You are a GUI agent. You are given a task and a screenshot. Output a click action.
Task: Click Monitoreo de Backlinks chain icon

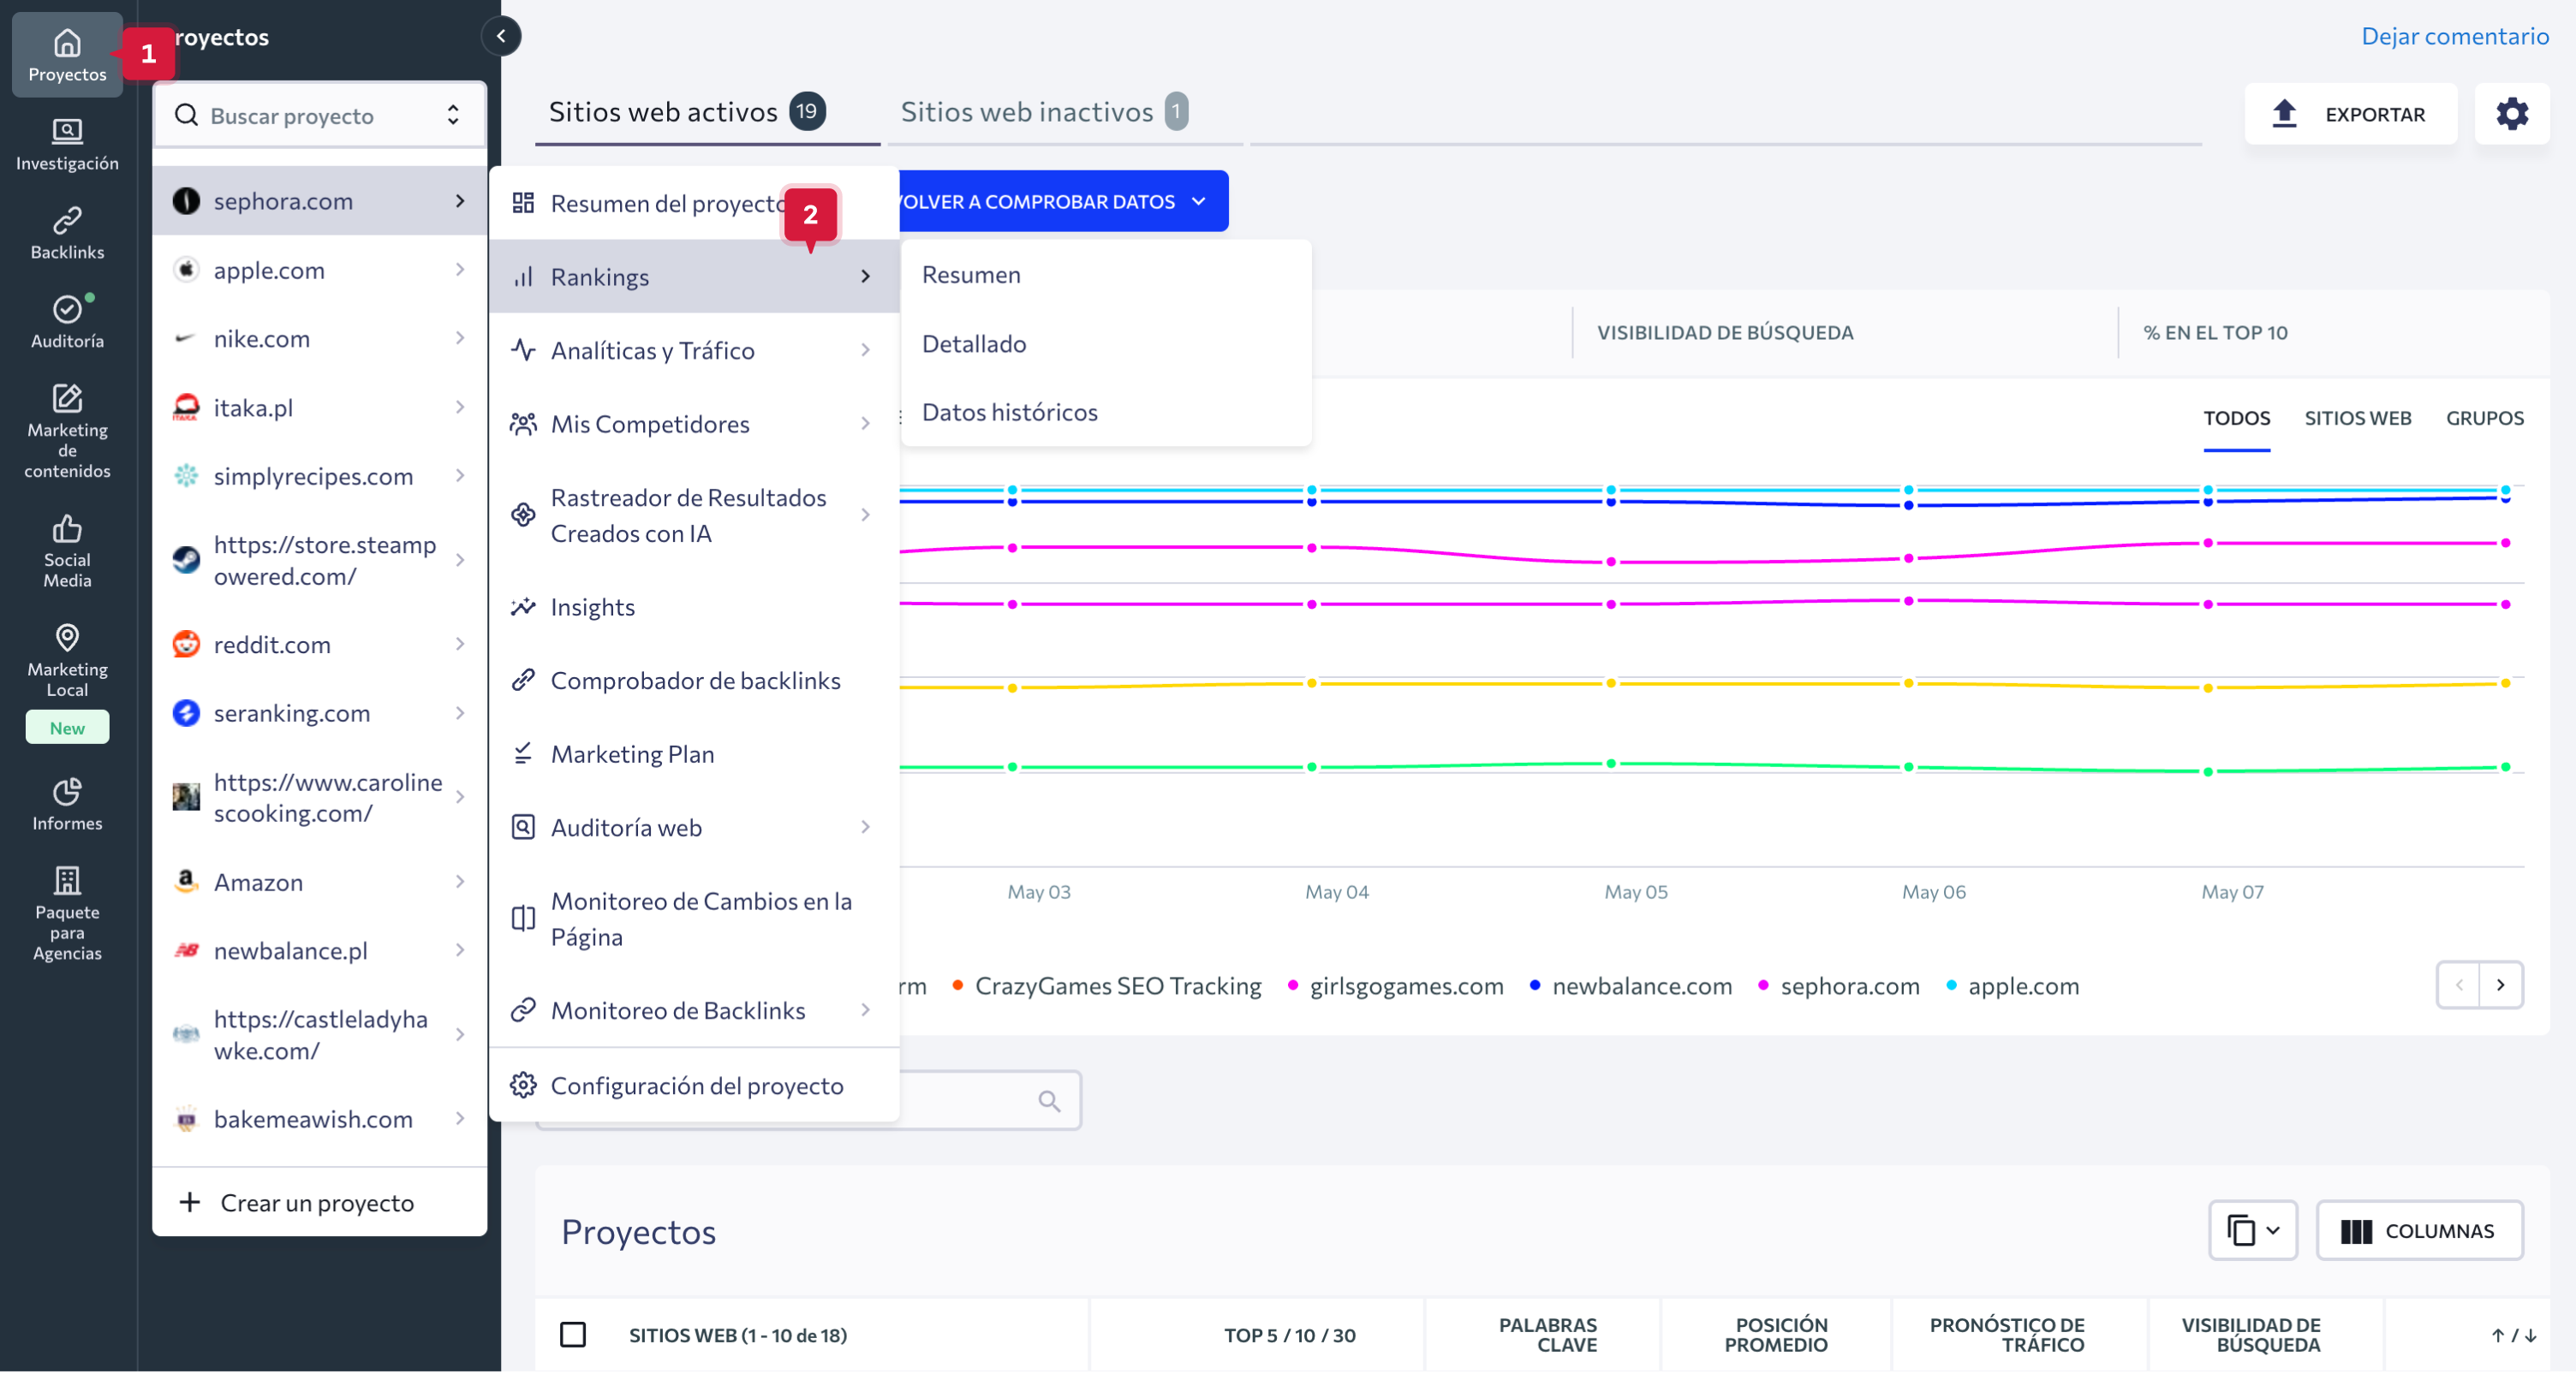(523, 1010)
